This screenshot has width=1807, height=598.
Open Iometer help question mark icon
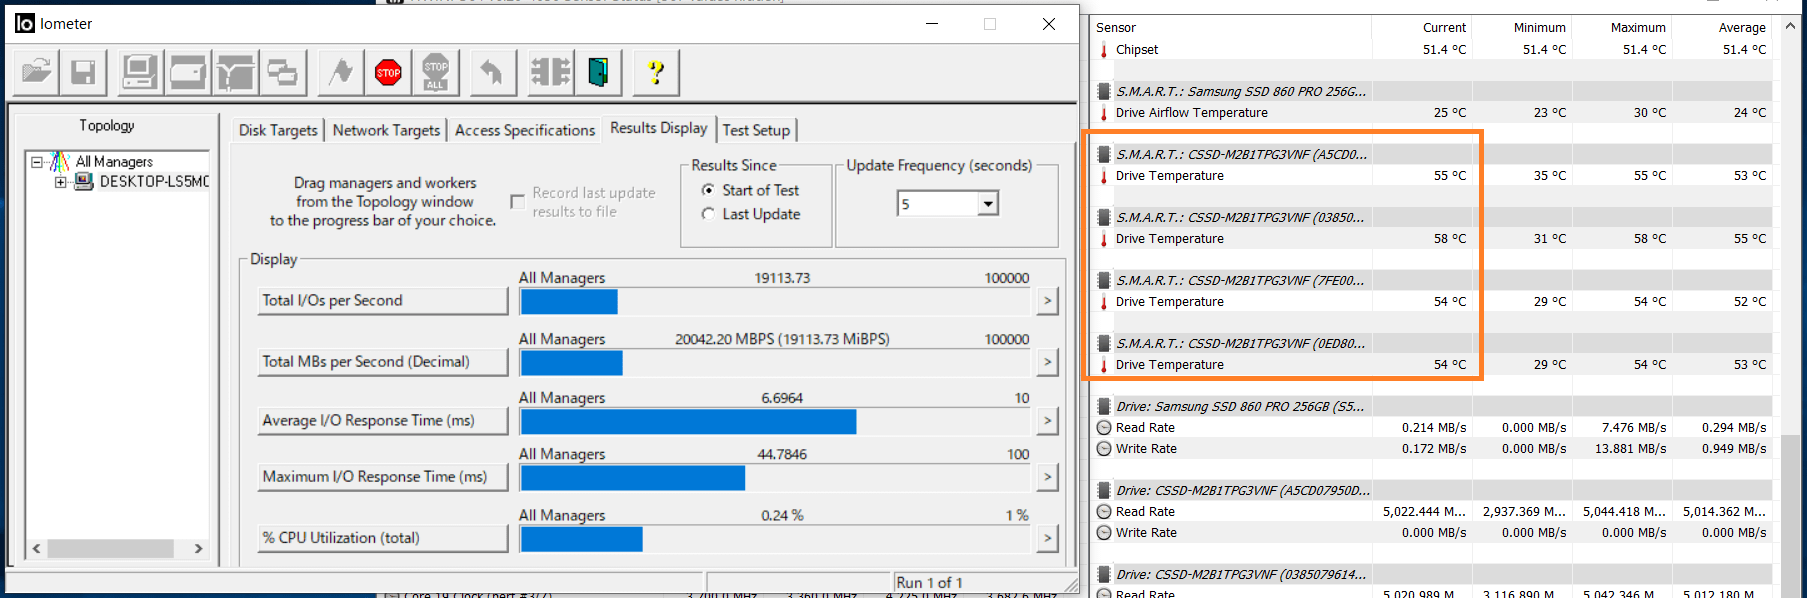click(655, 72)
